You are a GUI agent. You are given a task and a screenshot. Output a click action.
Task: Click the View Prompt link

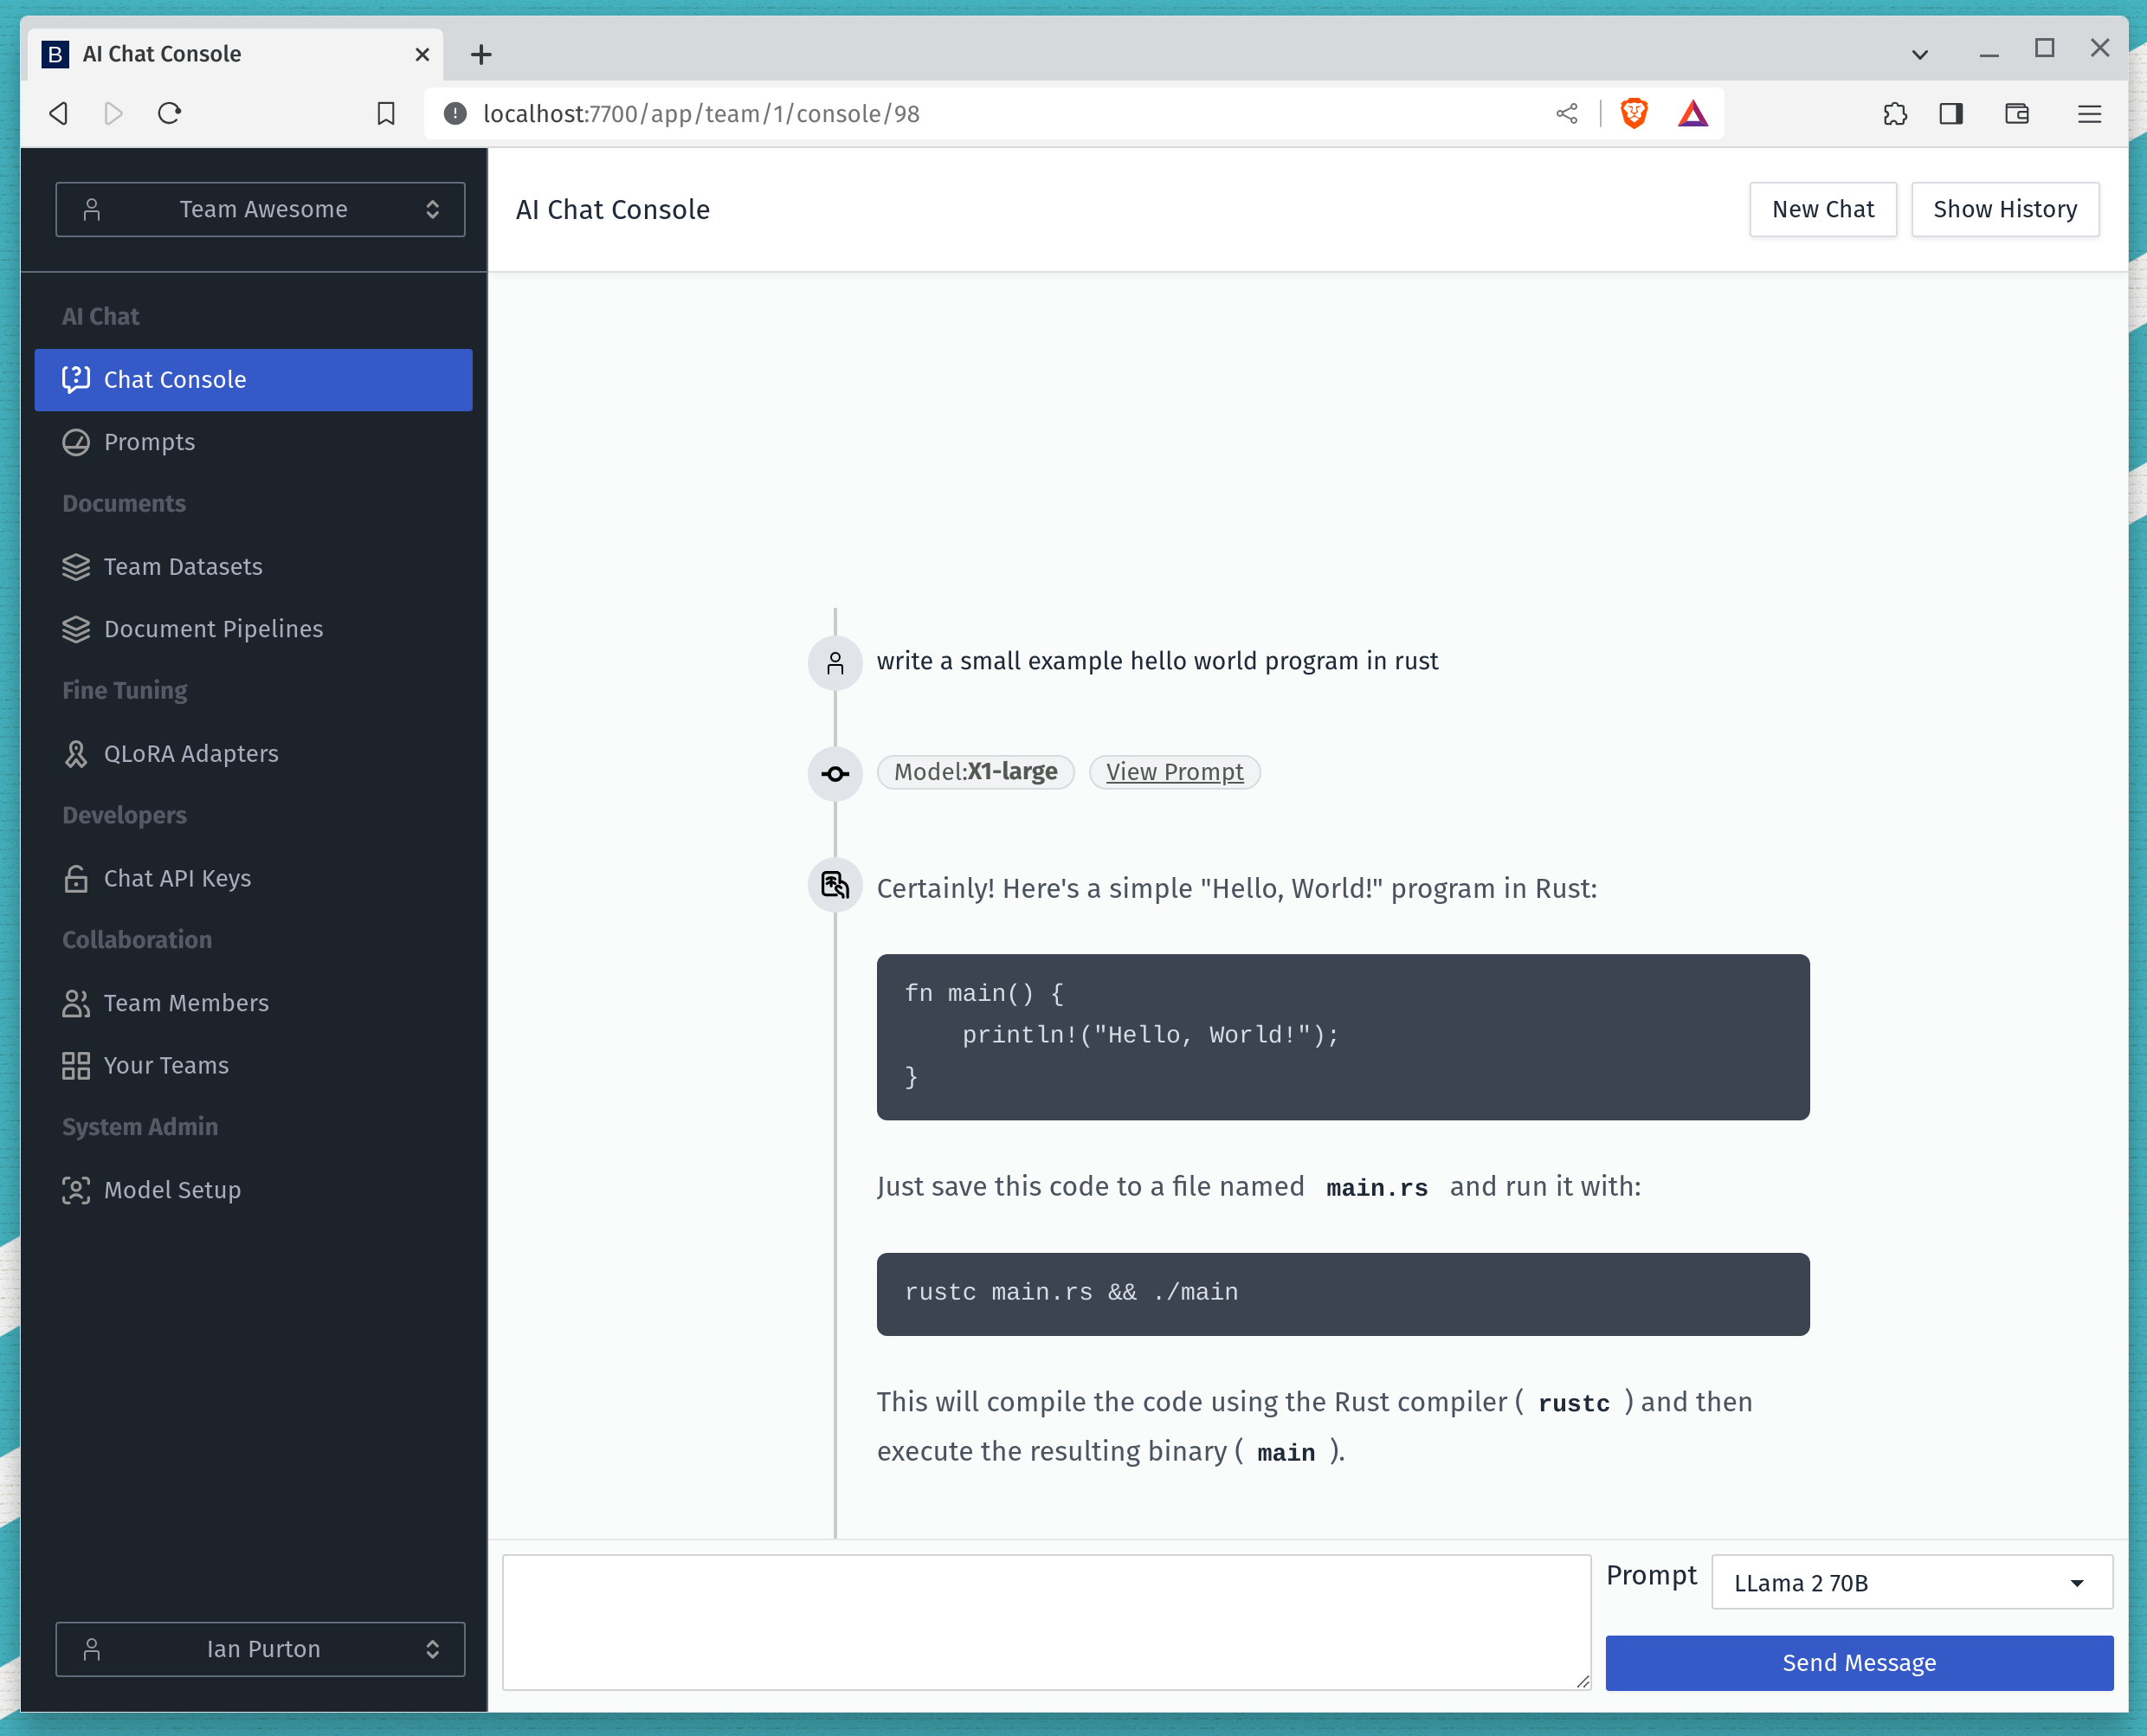[1174, 771]
